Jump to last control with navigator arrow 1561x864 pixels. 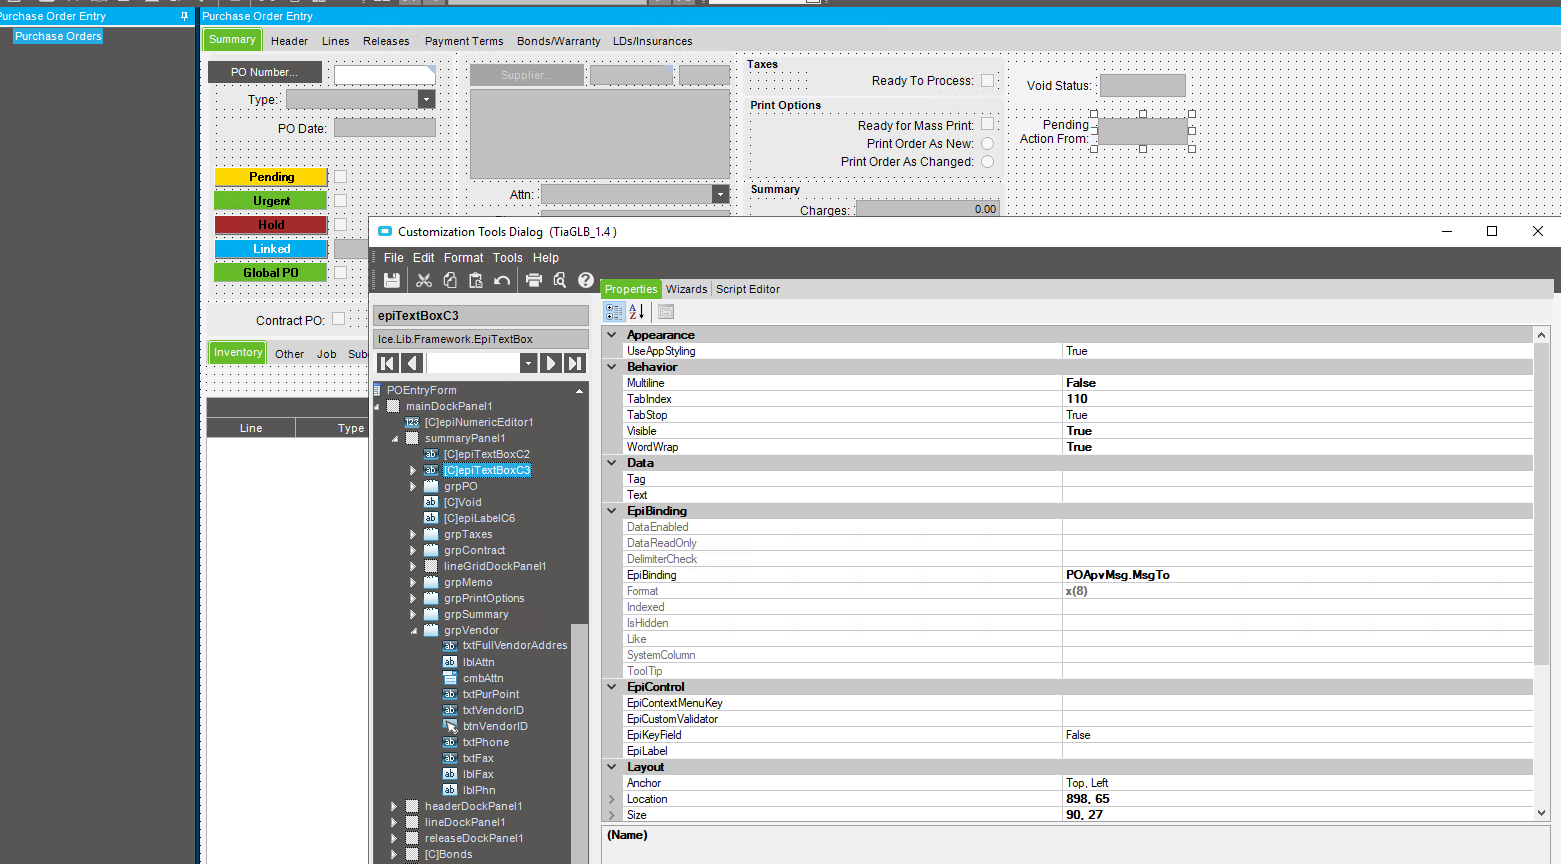575,363
